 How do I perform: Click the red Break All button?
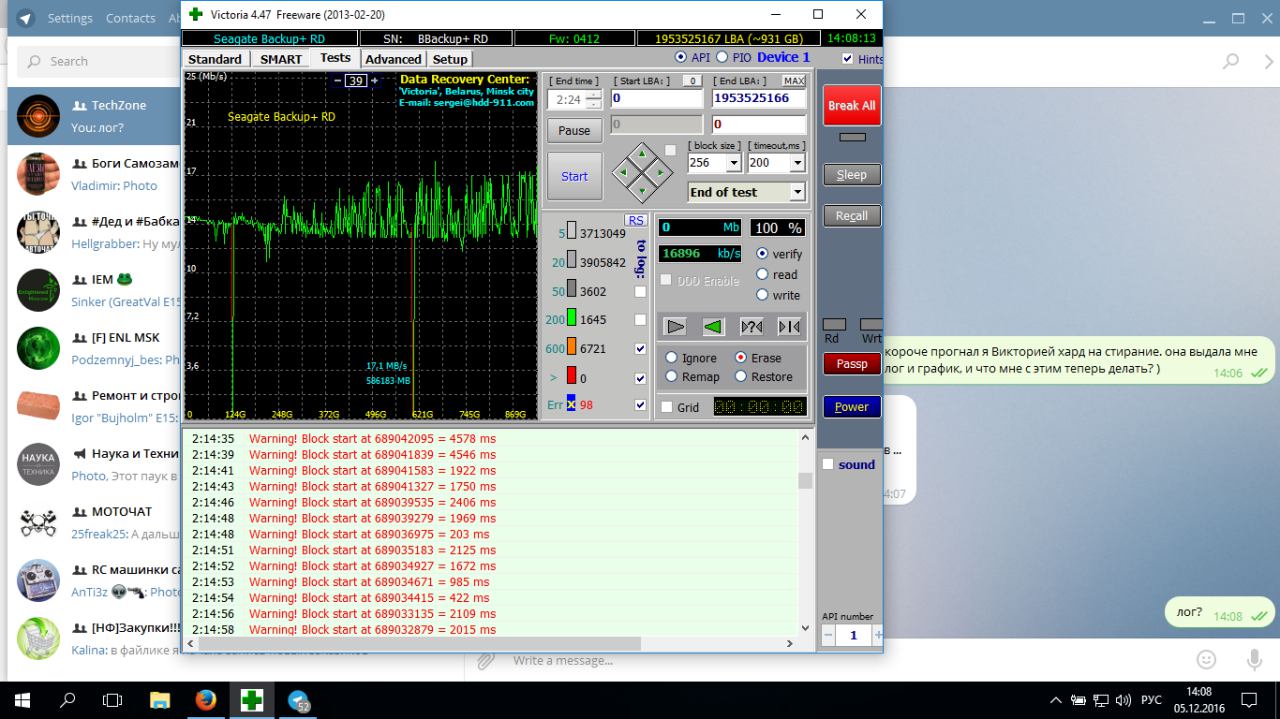(x=851, y=105)
